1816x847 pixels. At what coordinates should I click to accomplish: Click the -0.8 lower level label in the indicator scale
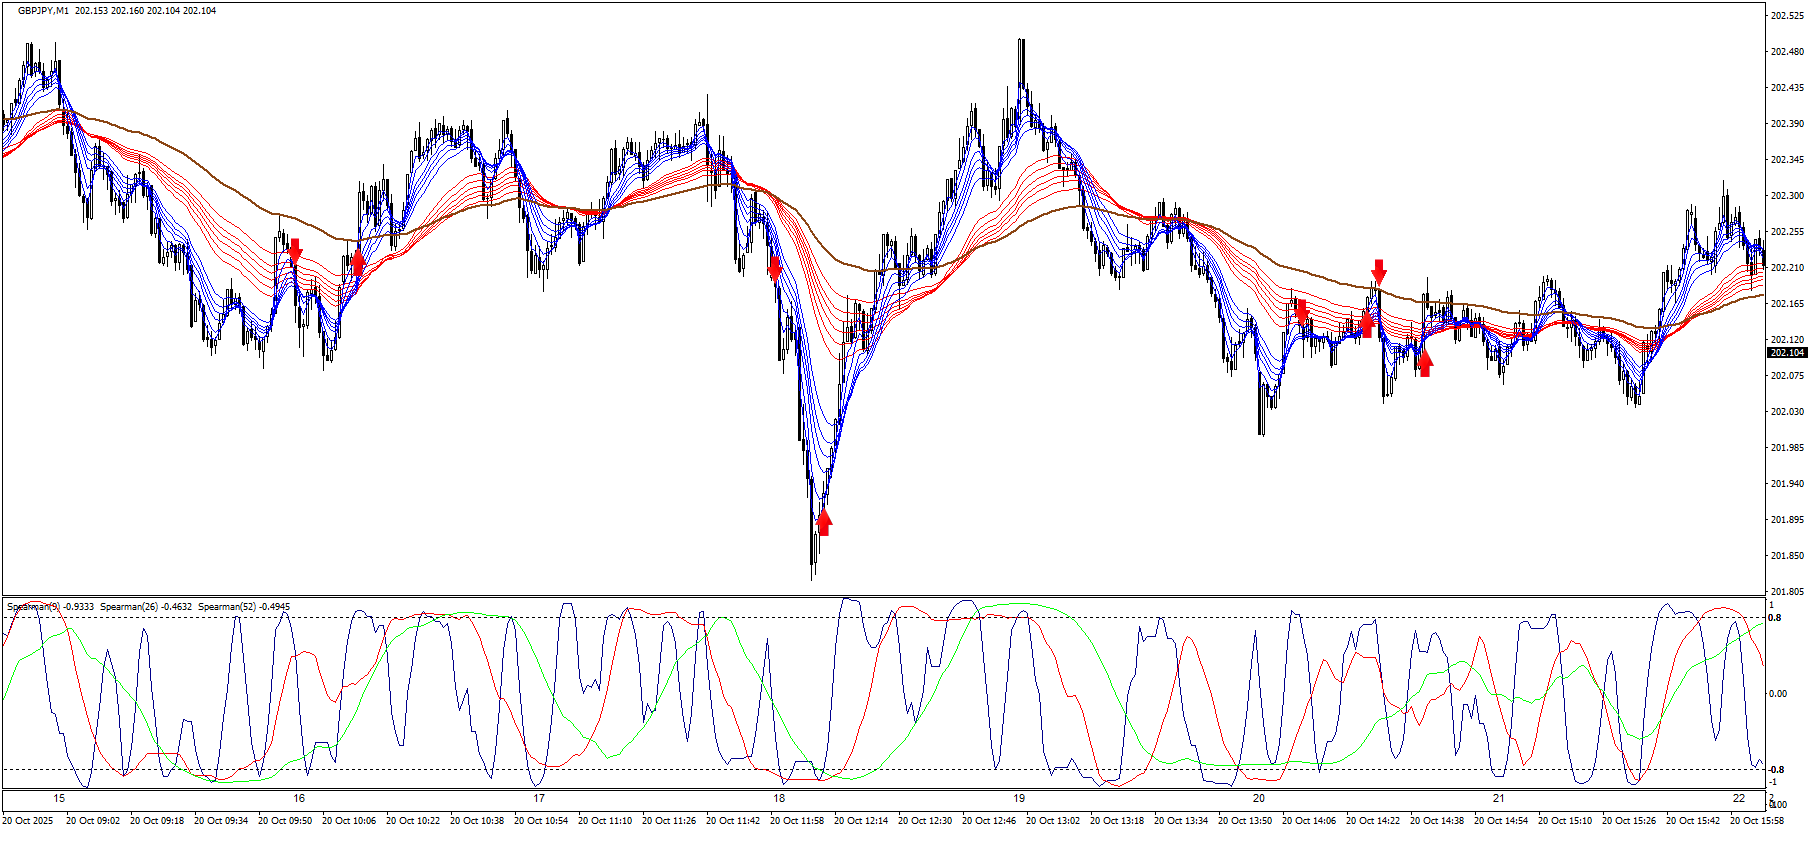pos(1776,770)
